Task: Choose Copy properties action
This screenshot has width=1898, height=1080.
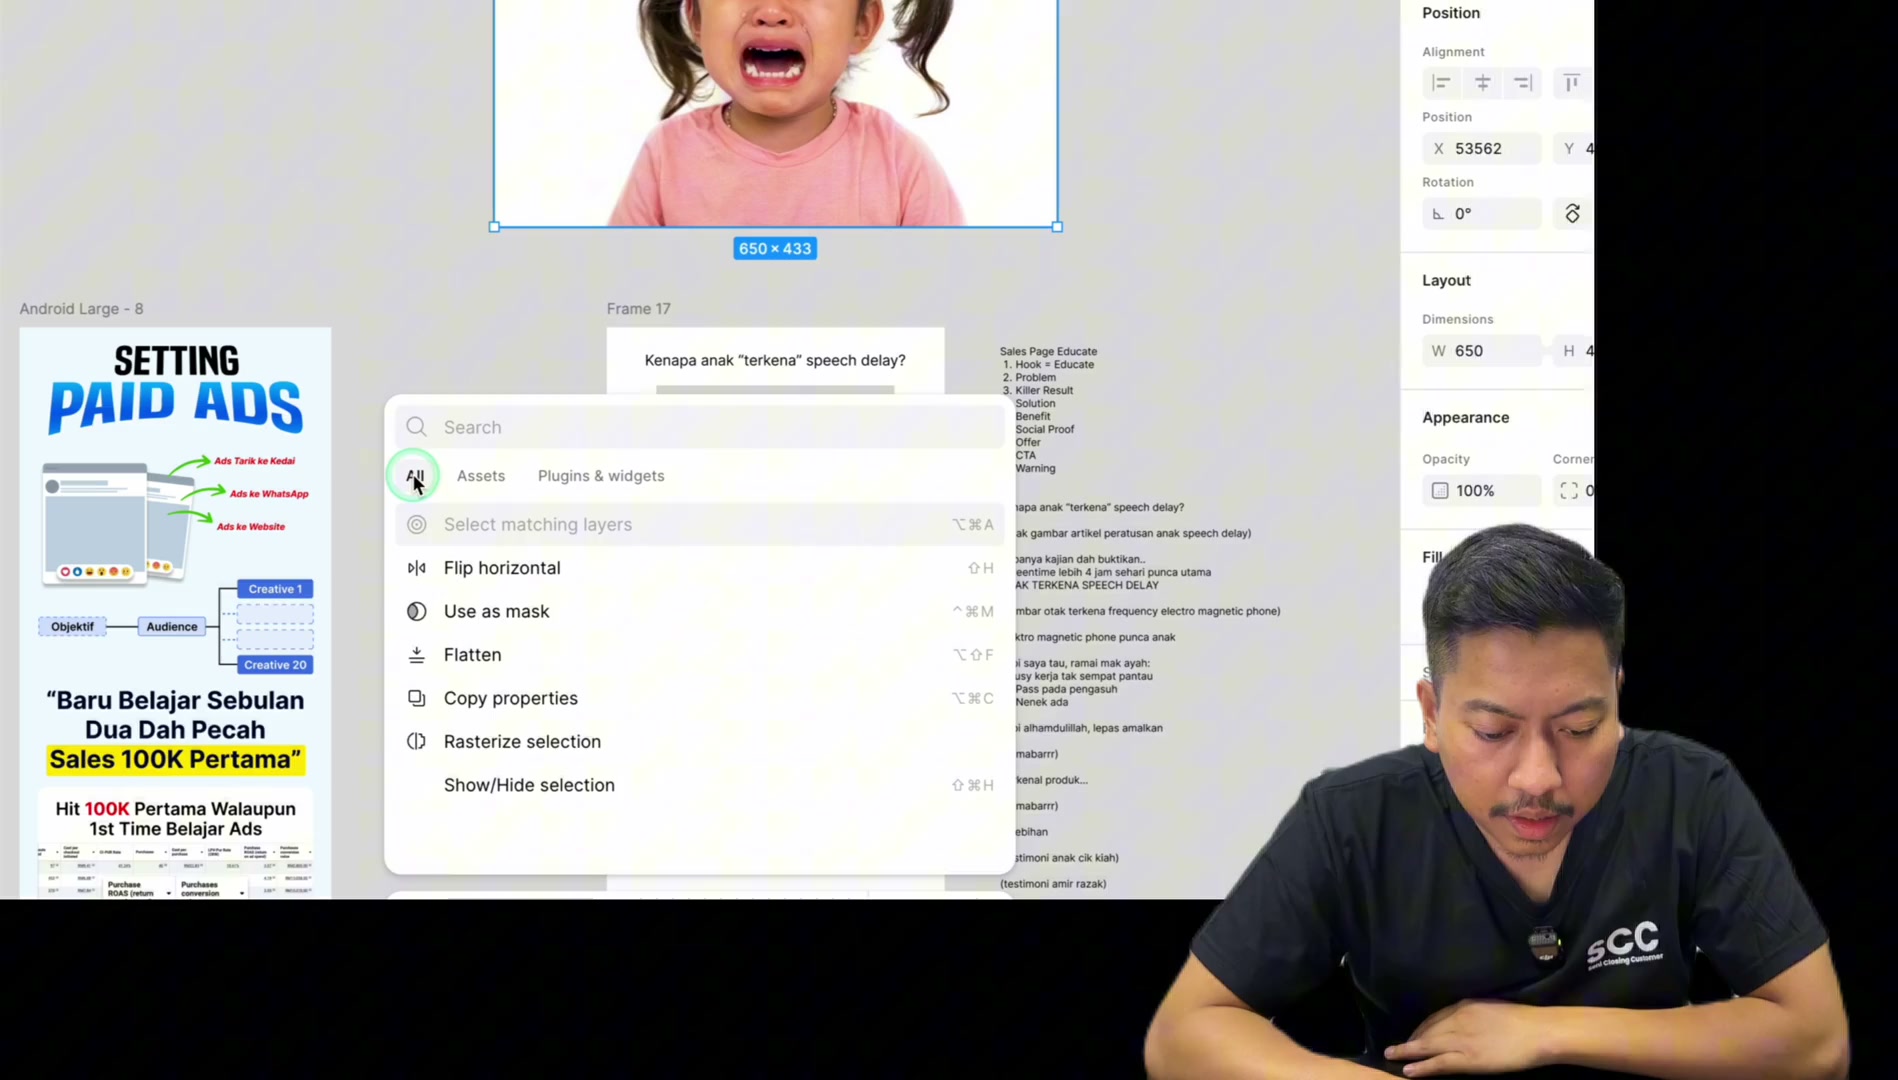Action: pos(699,698)
